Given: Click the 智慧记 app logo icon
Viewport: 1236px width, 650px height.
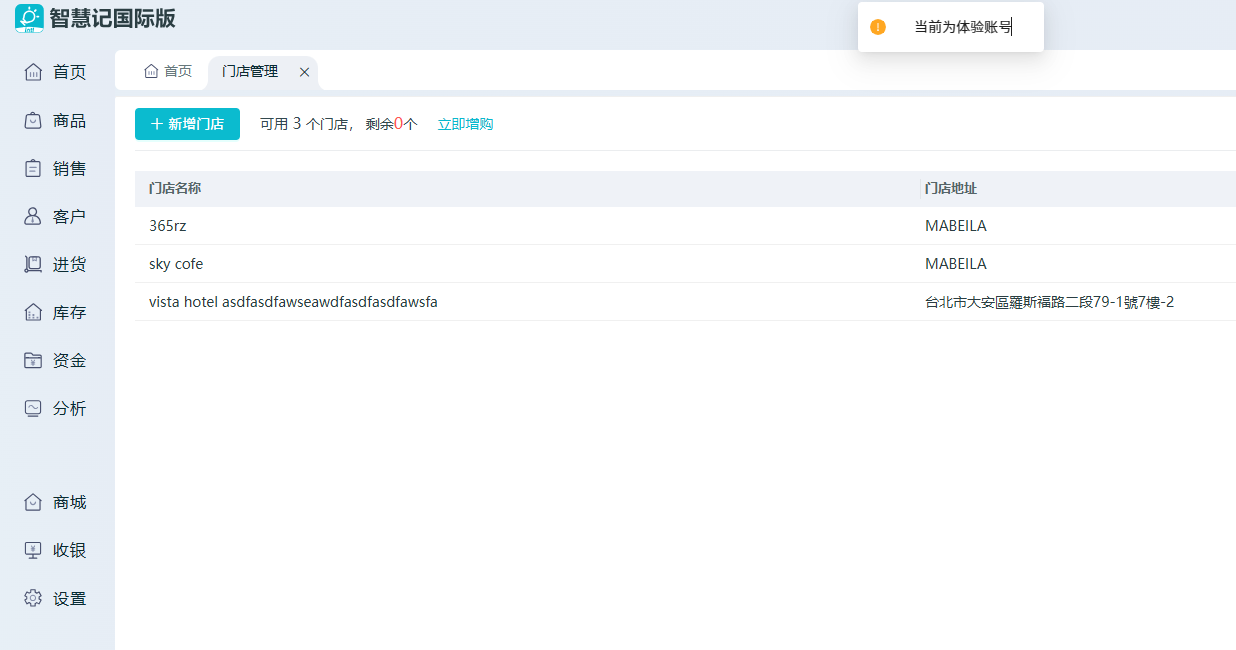Looking at the screenshot, I should (29, 18).
